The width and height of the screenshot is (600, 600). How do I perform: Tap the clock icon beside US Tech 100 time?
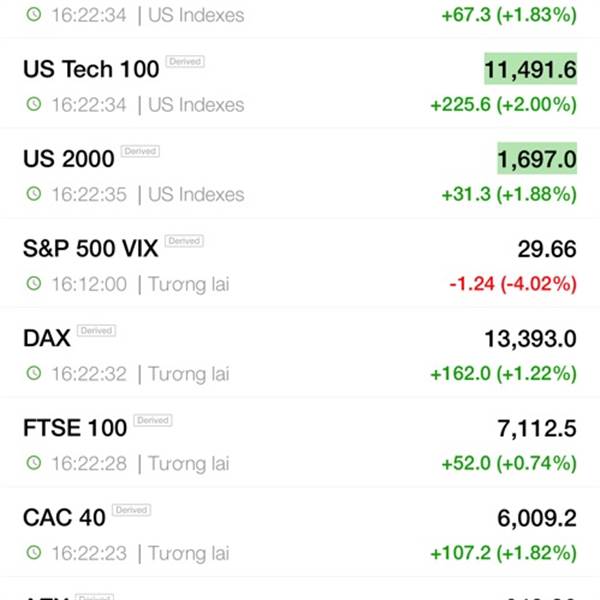34,104
